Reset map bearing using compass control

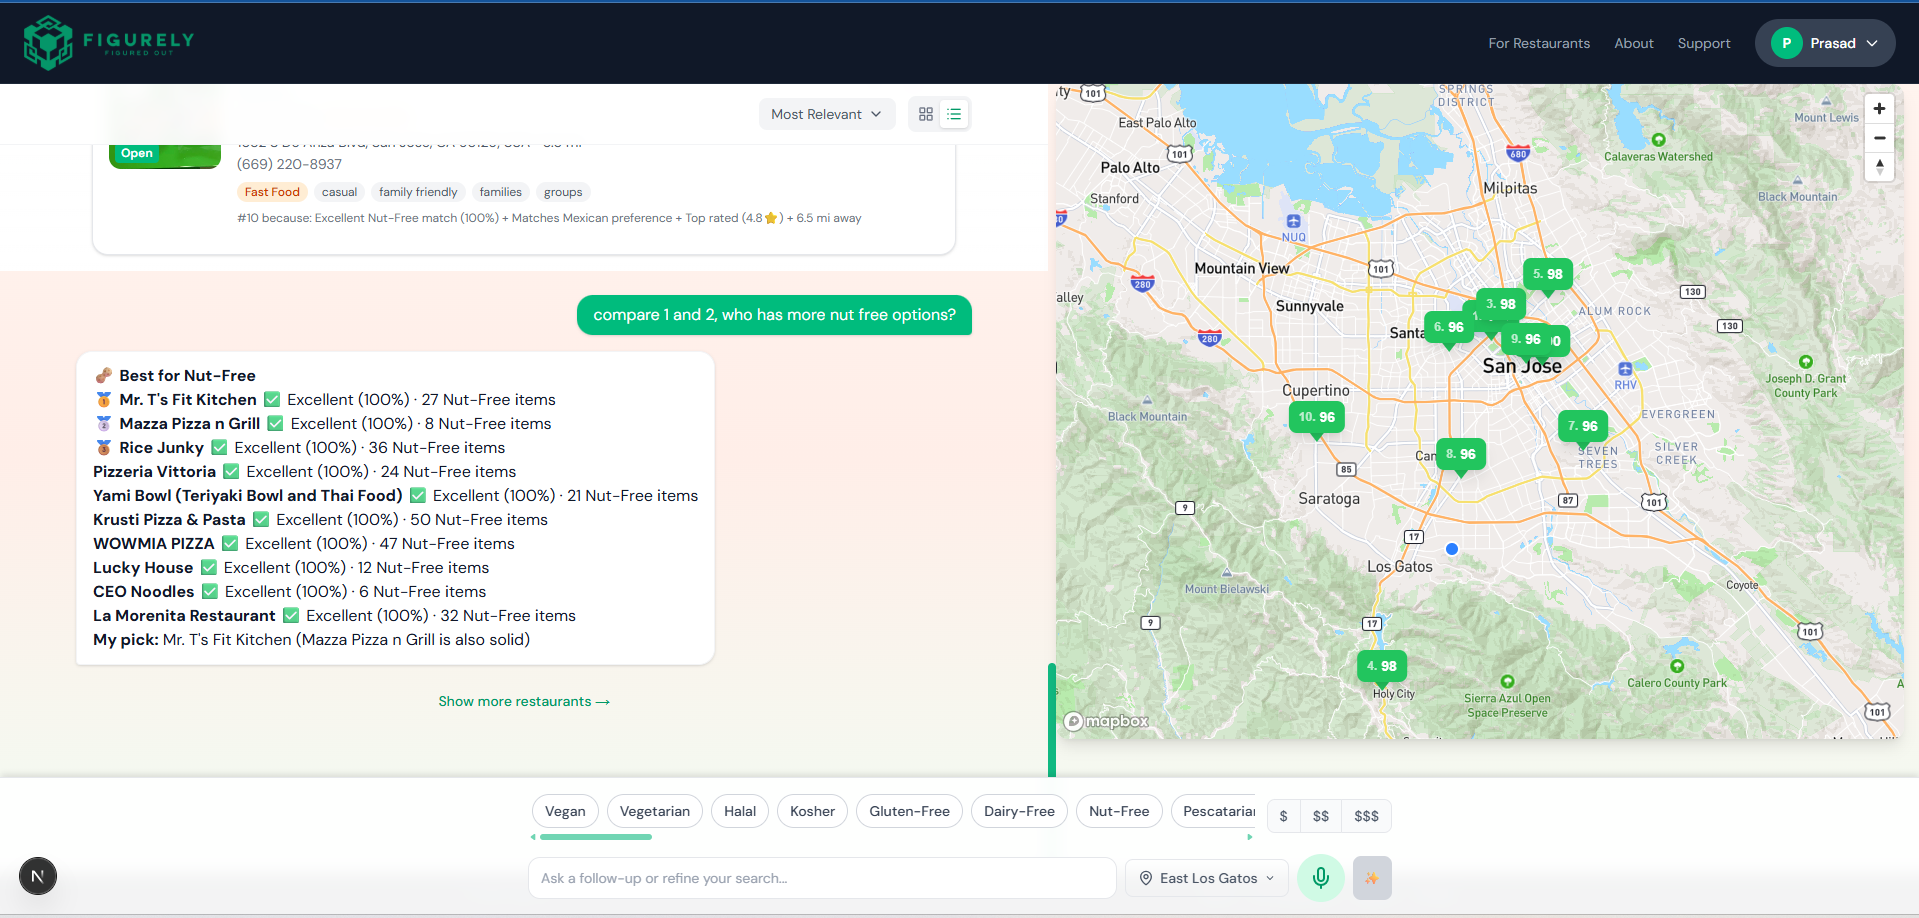point(1879,167)
